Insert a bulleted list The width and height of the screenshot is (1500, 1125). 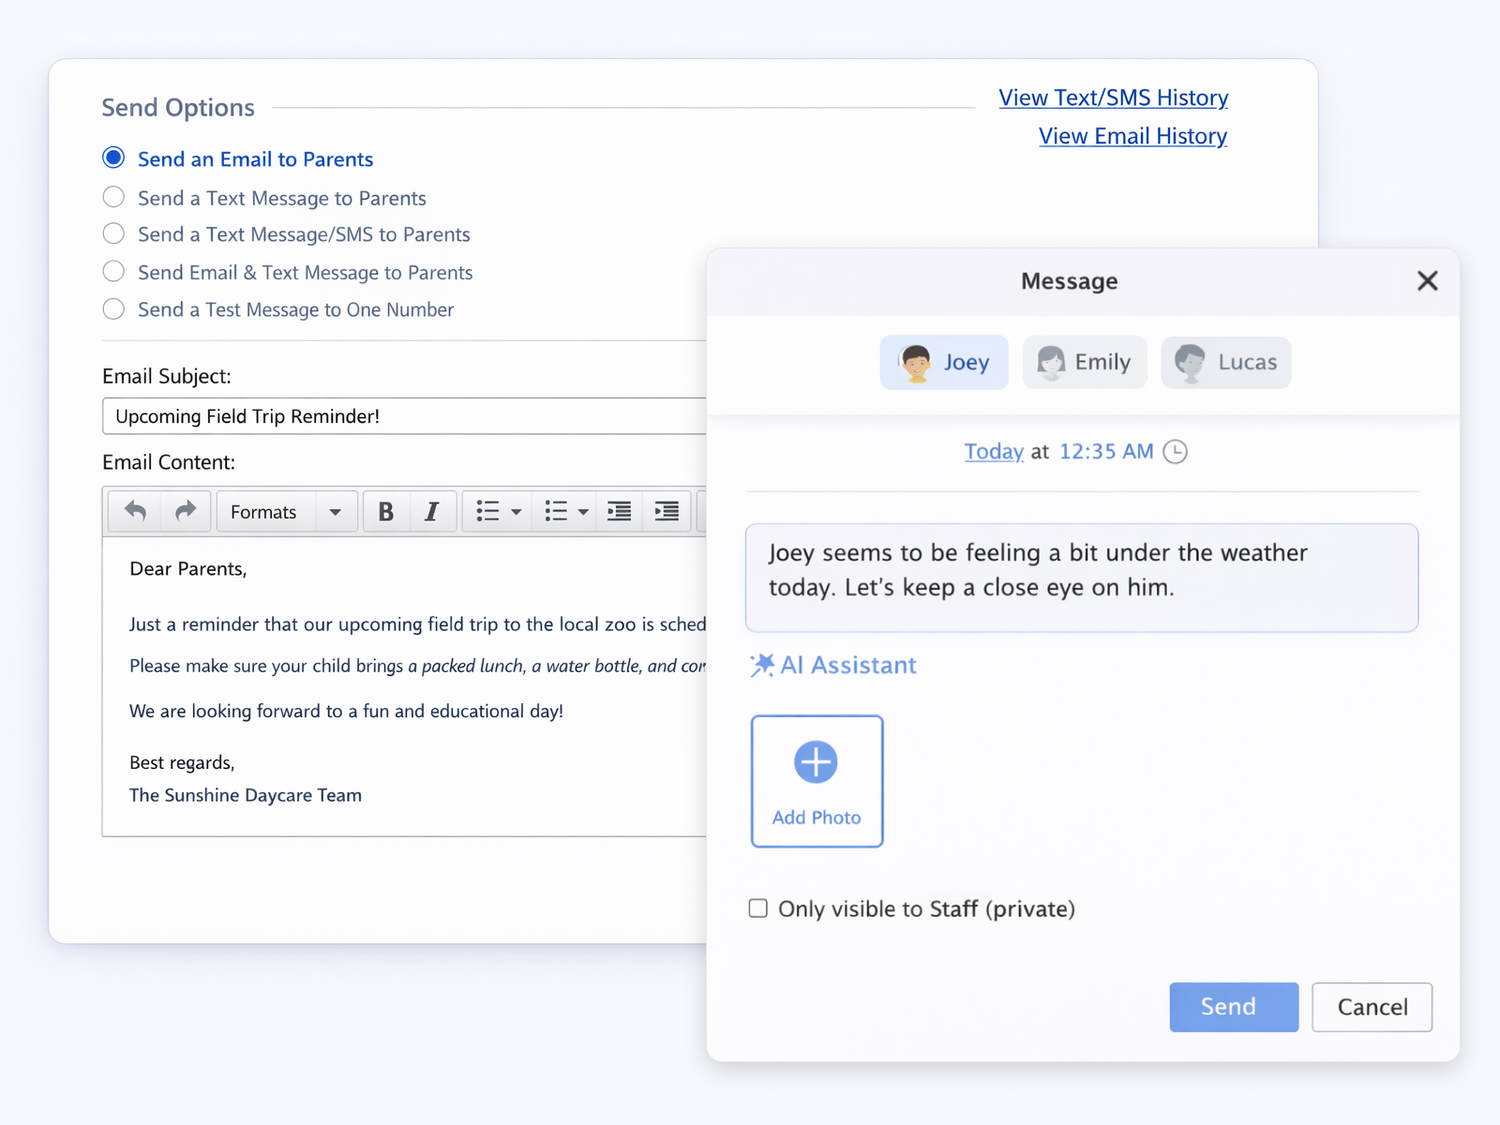[x=487, y=511]
